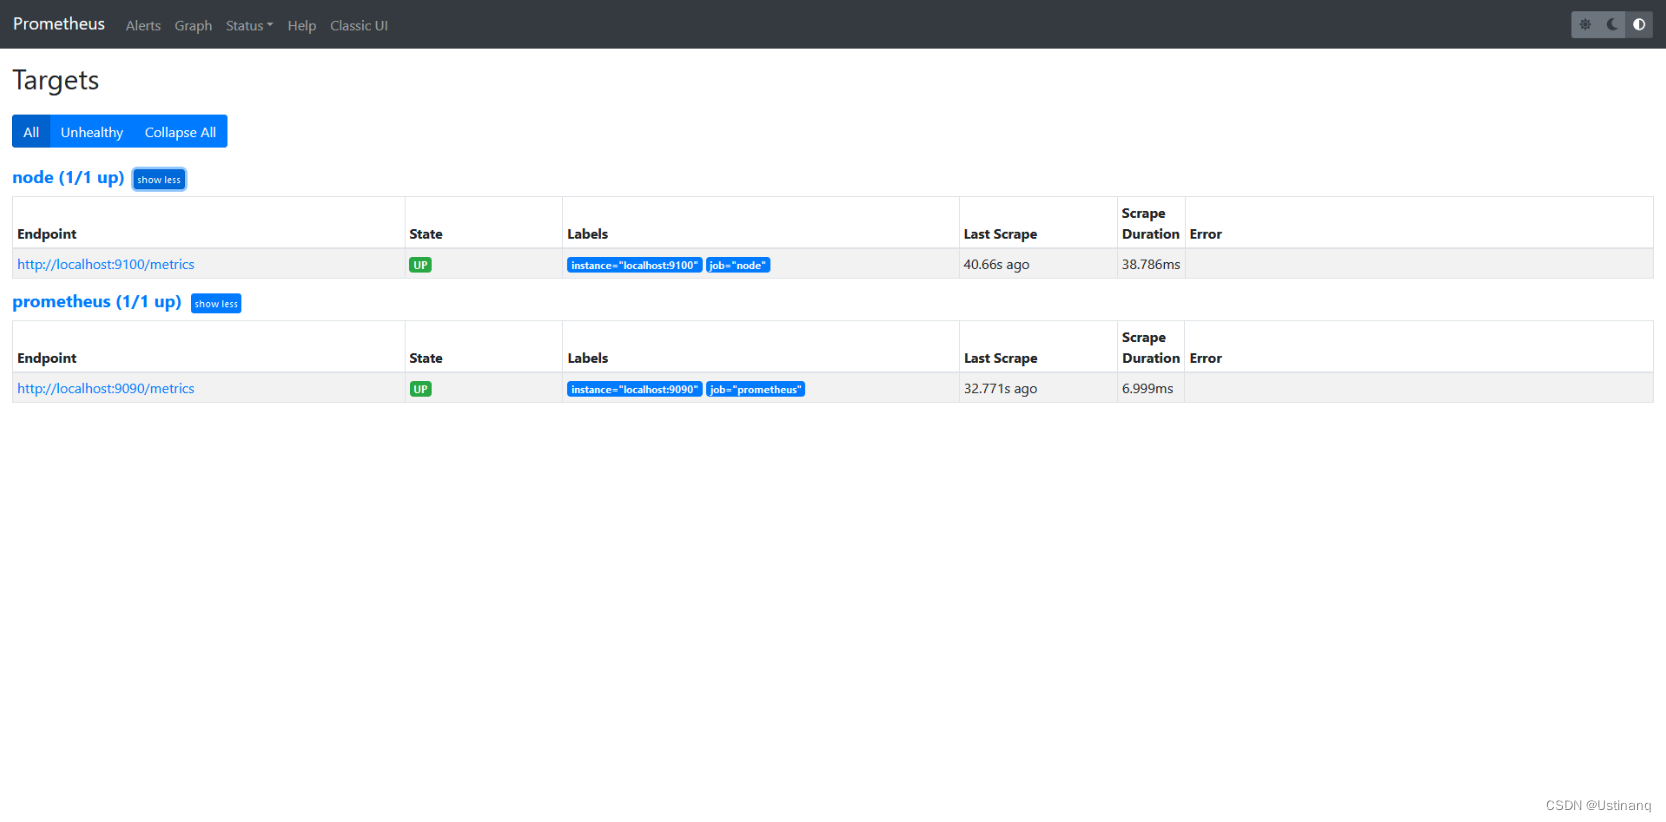Select the 32.771s ago last scrape value
This screenshot has height=822, width=1666.
coord(1000,389)
